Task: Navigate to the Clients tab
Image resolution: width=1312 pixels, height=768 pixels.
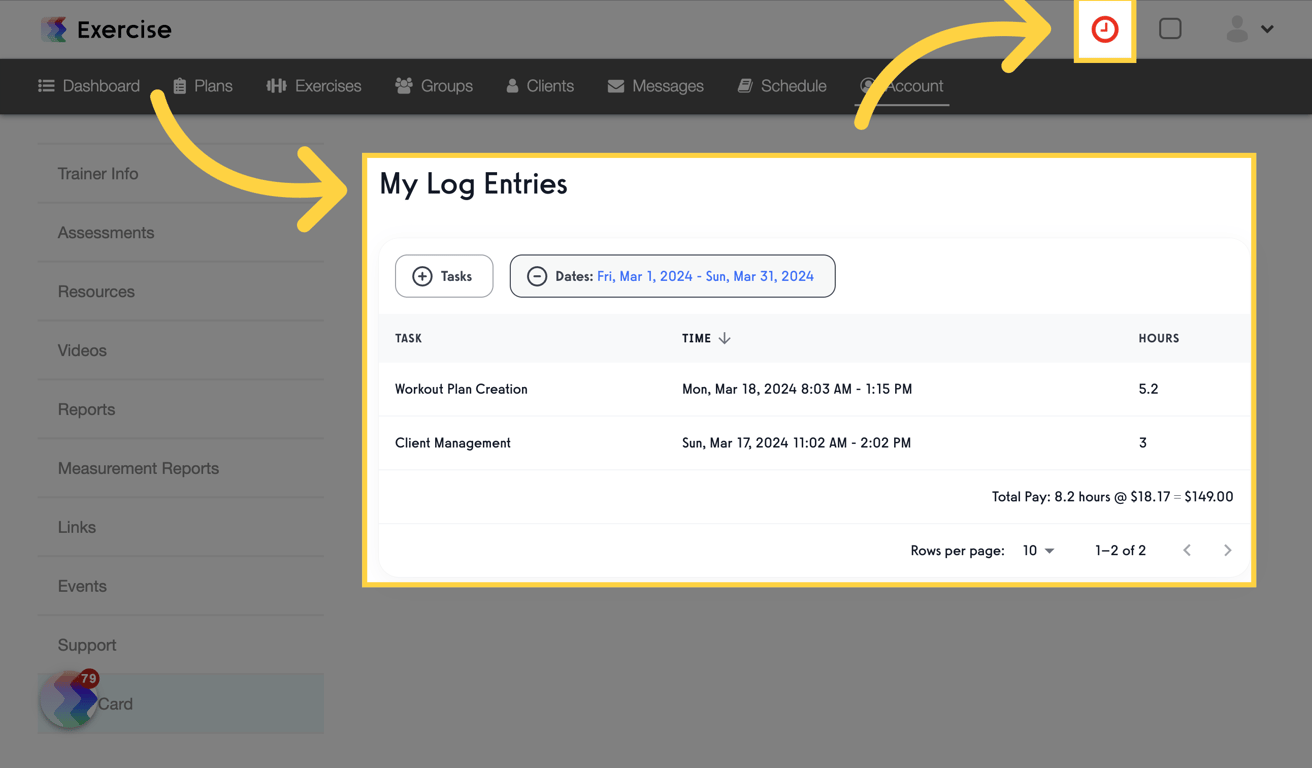Action: tap(540, 86)
